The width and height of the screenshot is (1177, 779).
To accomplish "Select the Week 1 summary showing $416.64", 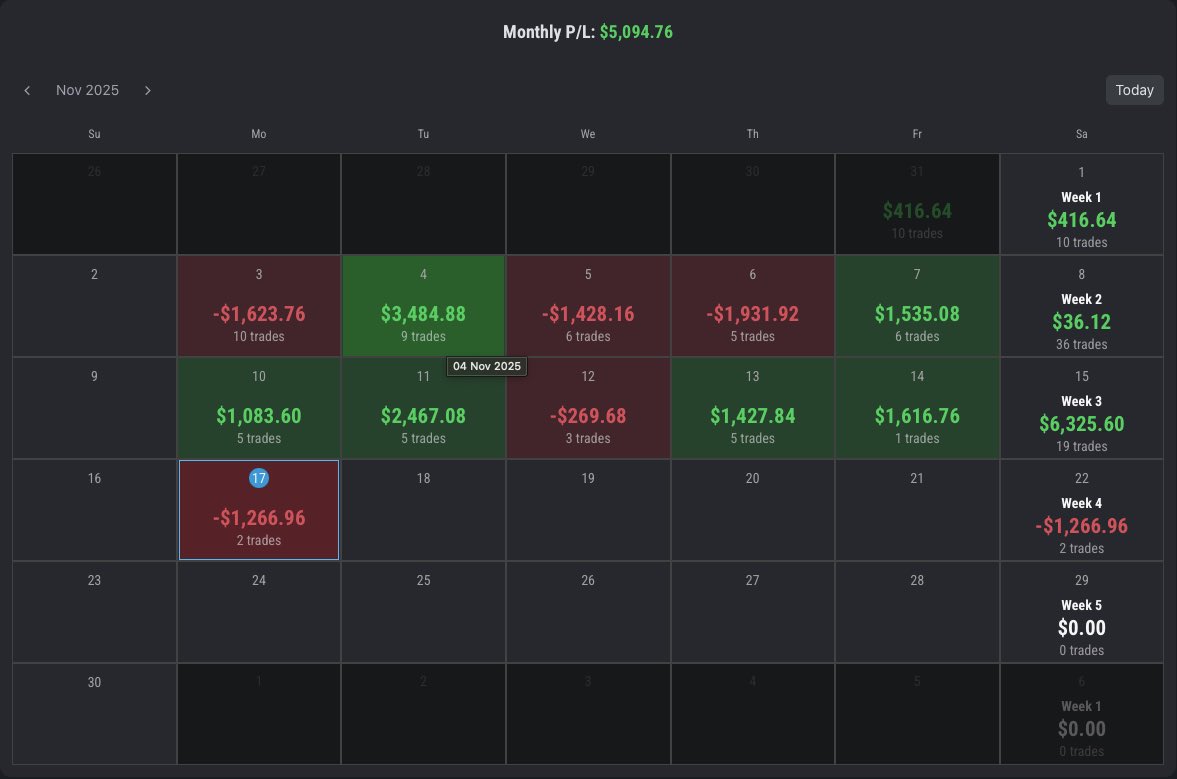I will click(1081, 205).
